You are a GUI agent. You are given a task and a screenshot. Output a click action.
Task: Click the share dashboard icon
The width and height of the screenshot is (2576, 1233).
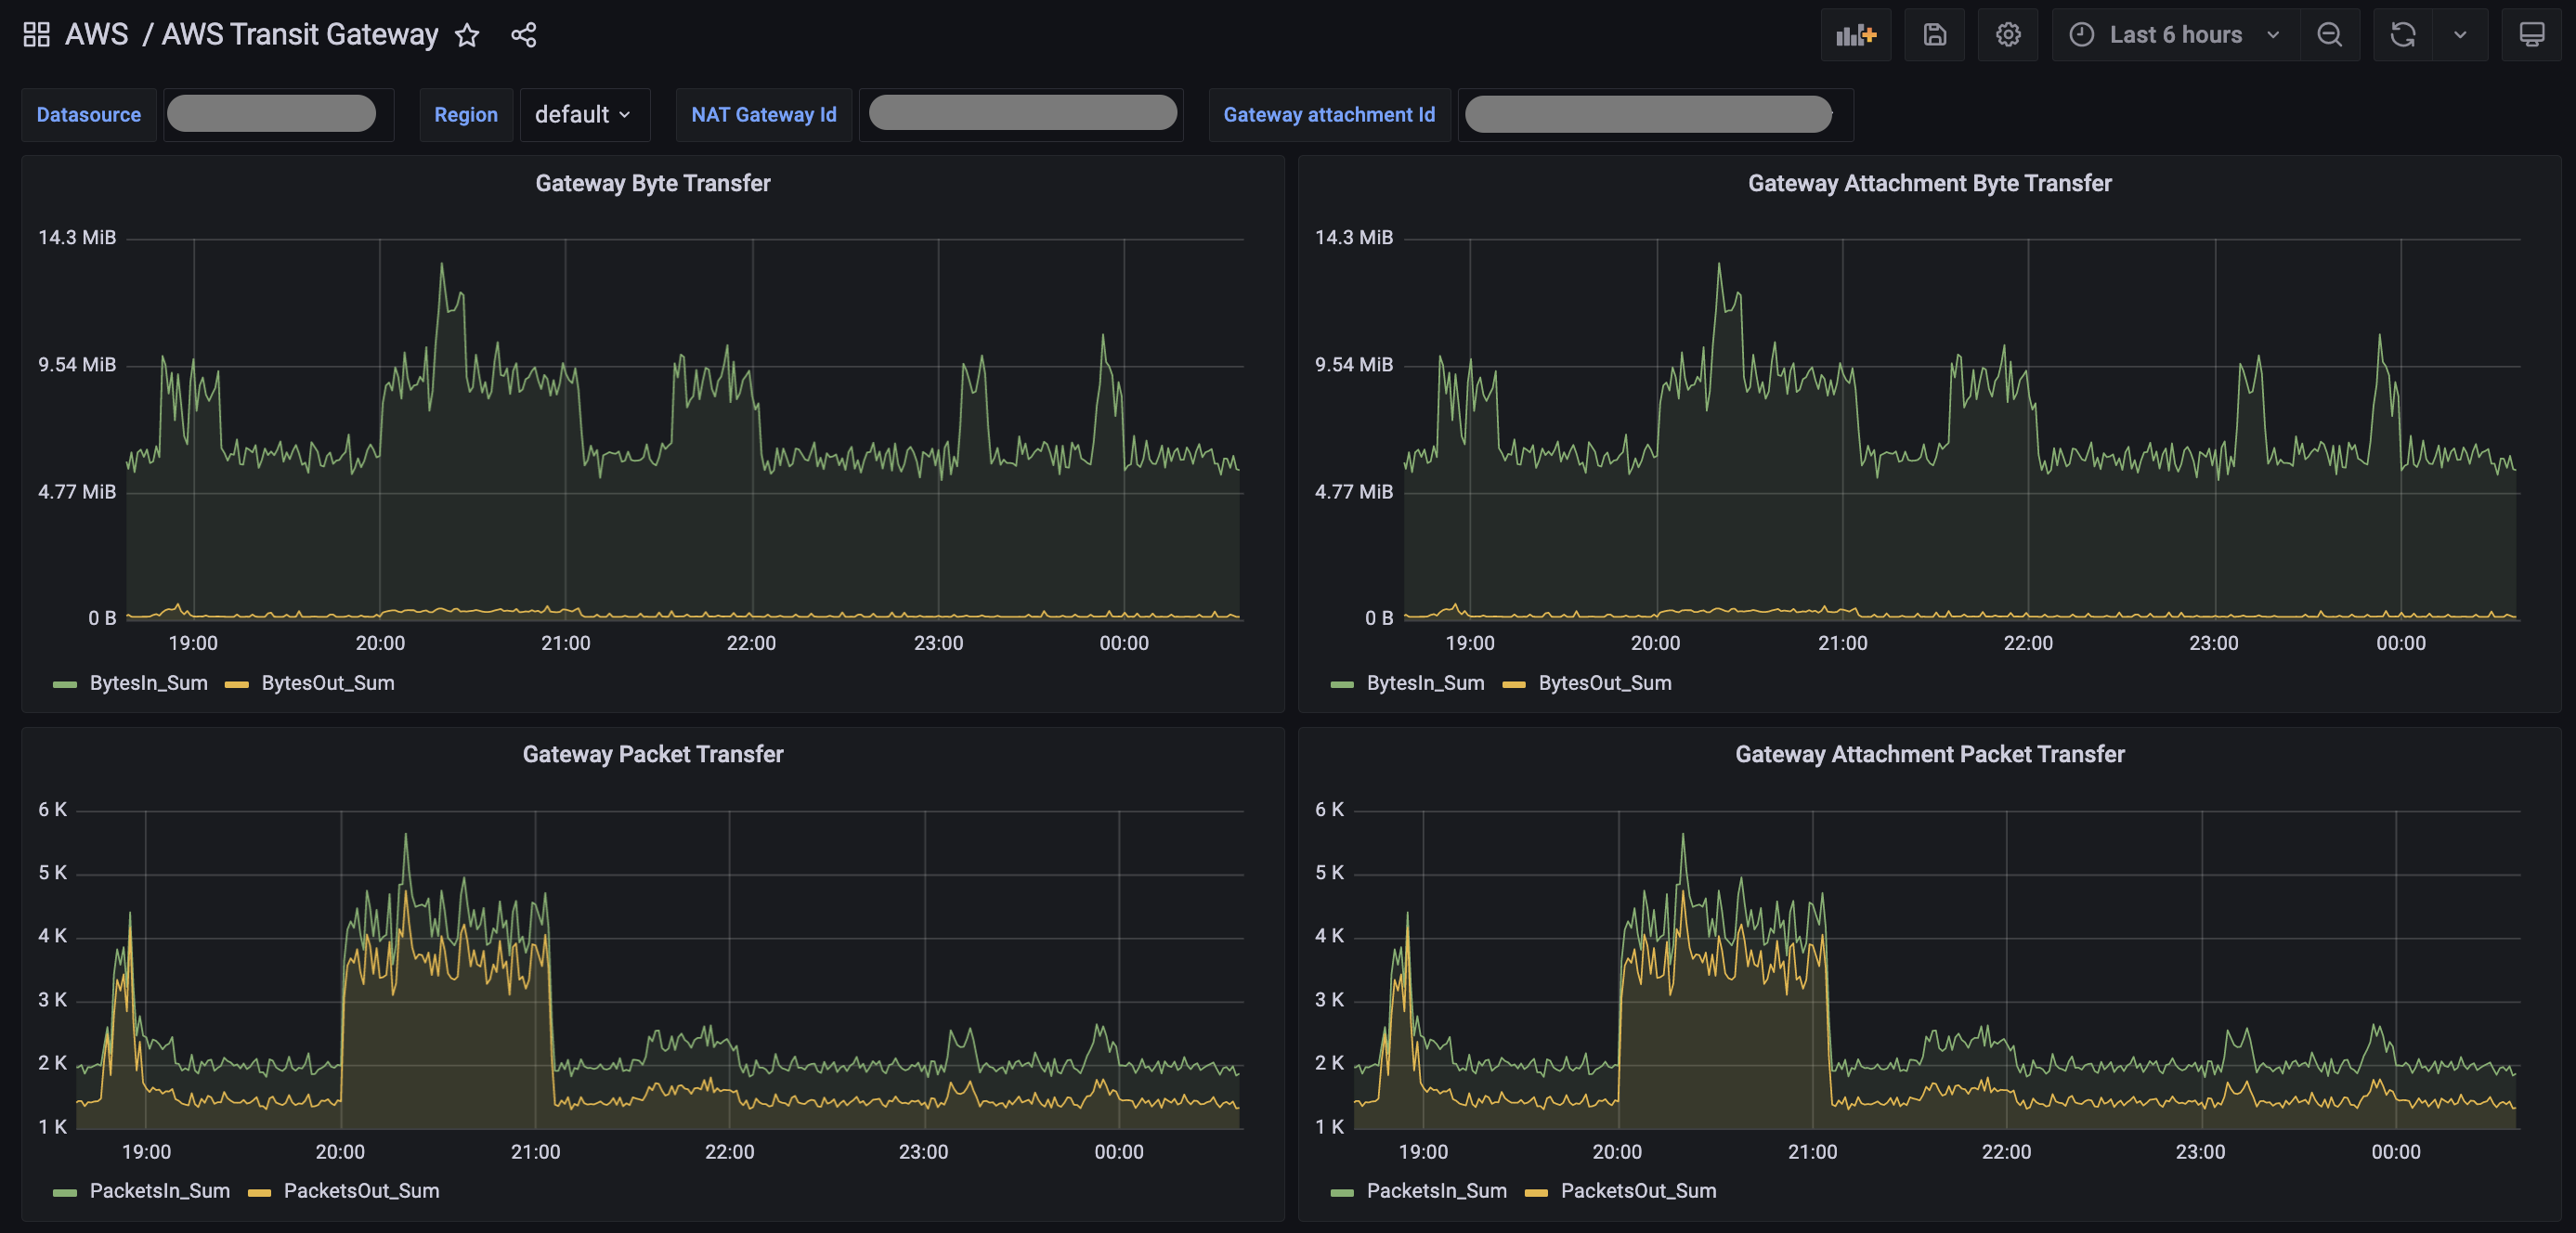tap(524, 36)
